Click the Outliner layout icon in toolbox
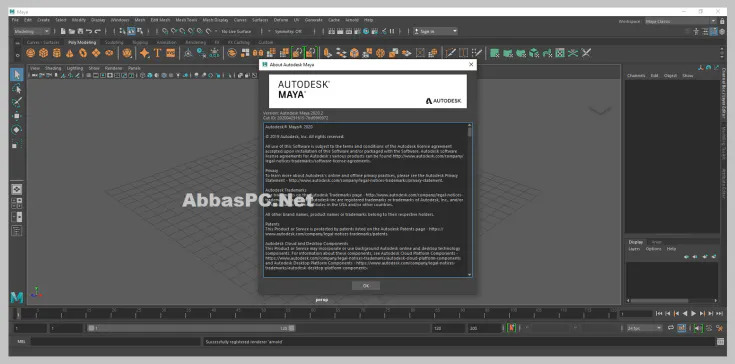Image resolution: width=735 pixels, height=364 pixels. click(17, 230)
